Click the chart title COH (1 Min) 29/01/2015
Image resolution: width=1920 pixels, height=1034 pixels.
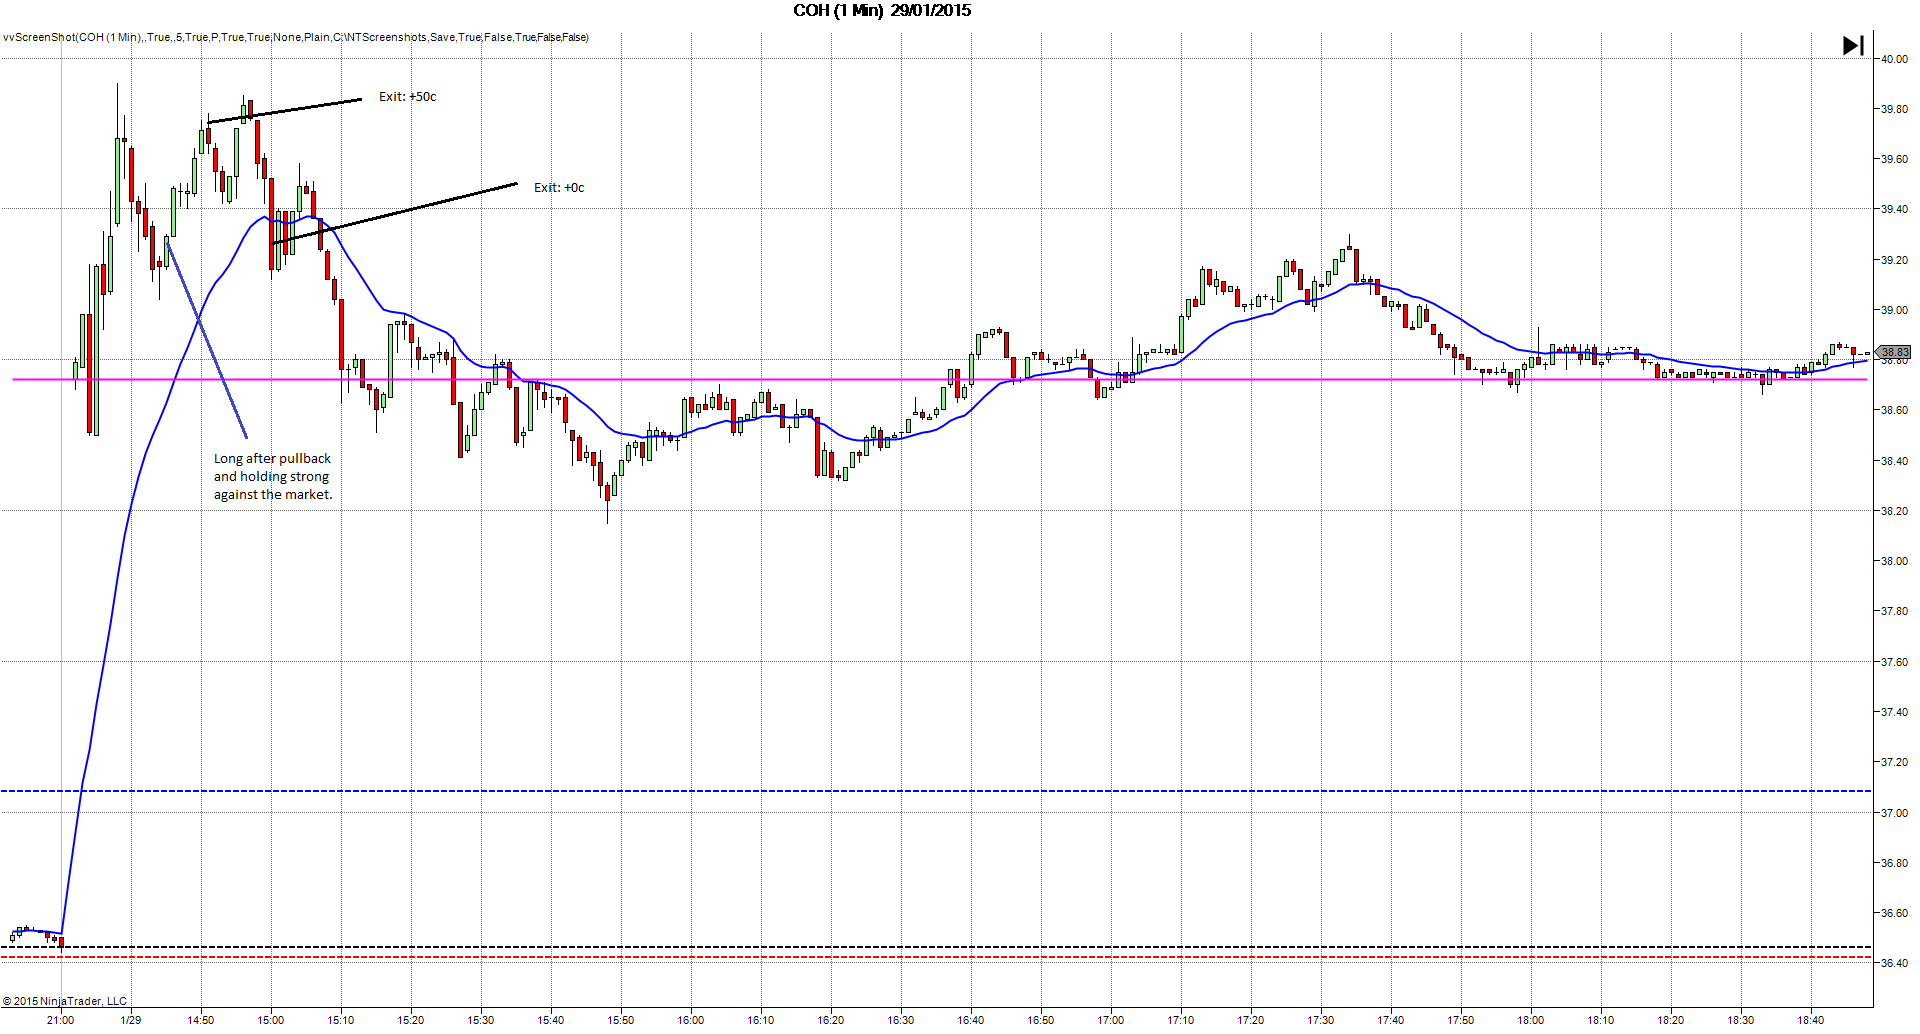(882, 11)
